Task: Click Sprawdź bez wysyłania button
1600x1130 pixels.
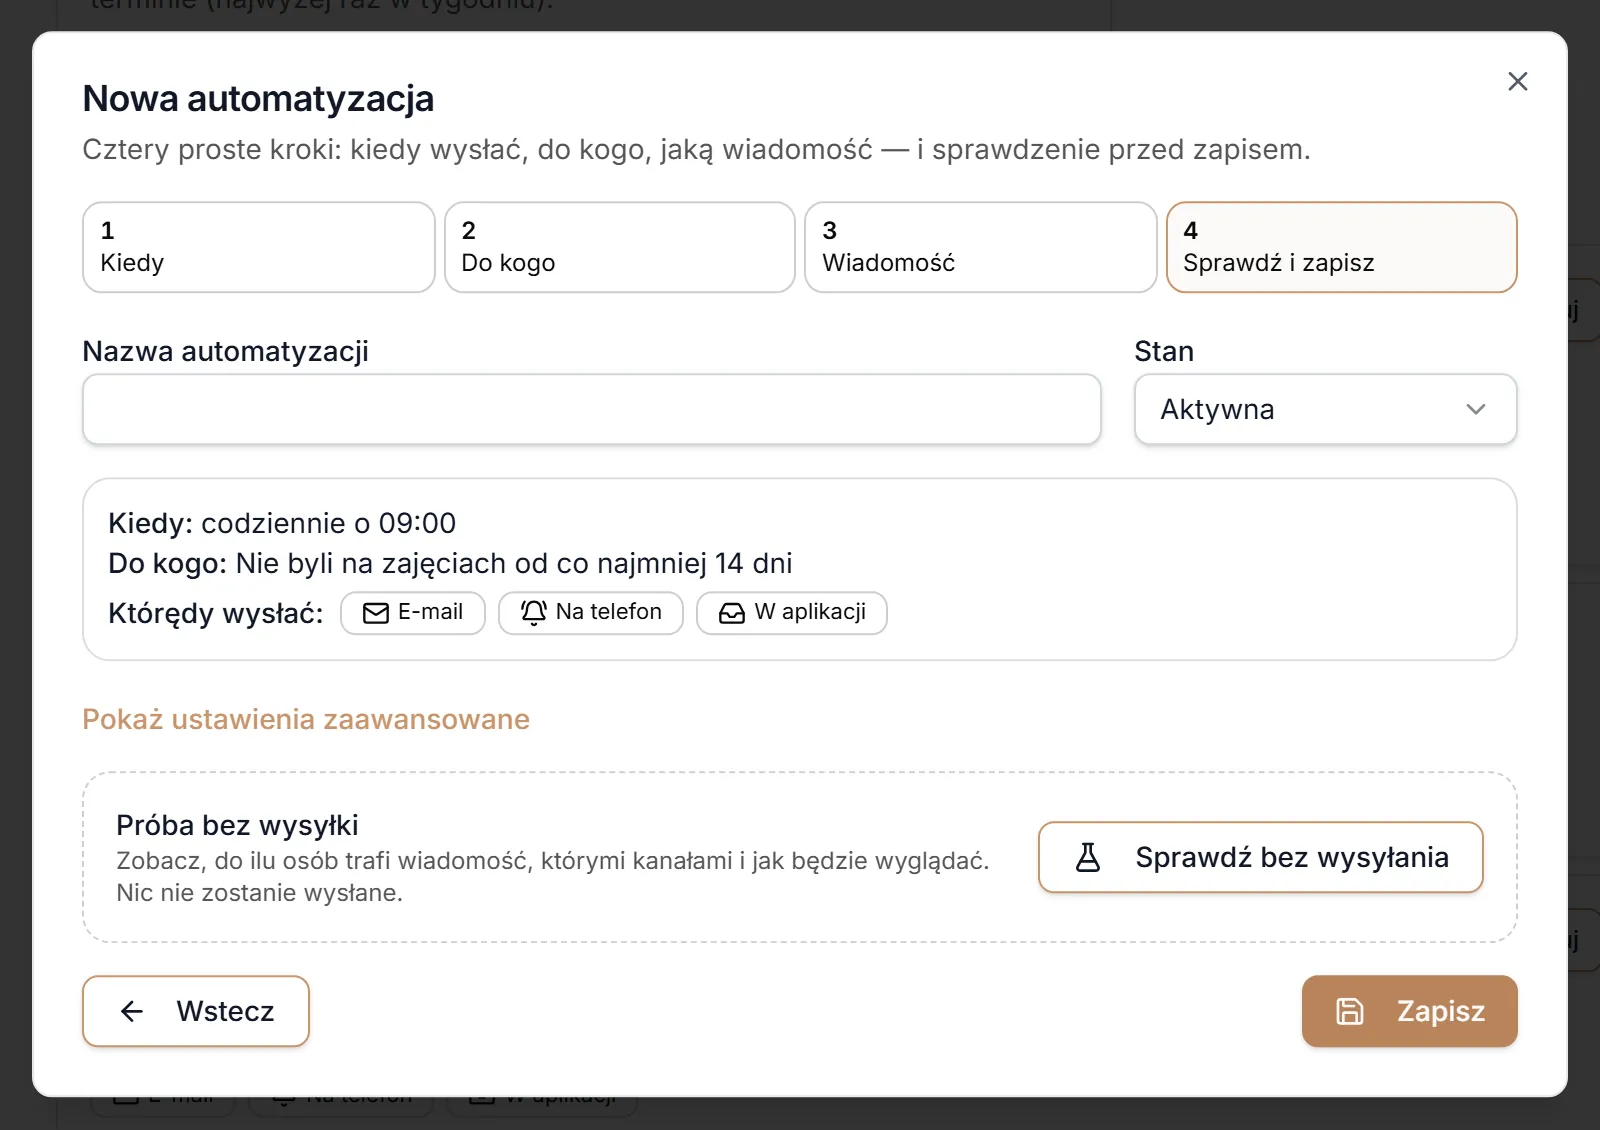Action: pos(1261,857)
